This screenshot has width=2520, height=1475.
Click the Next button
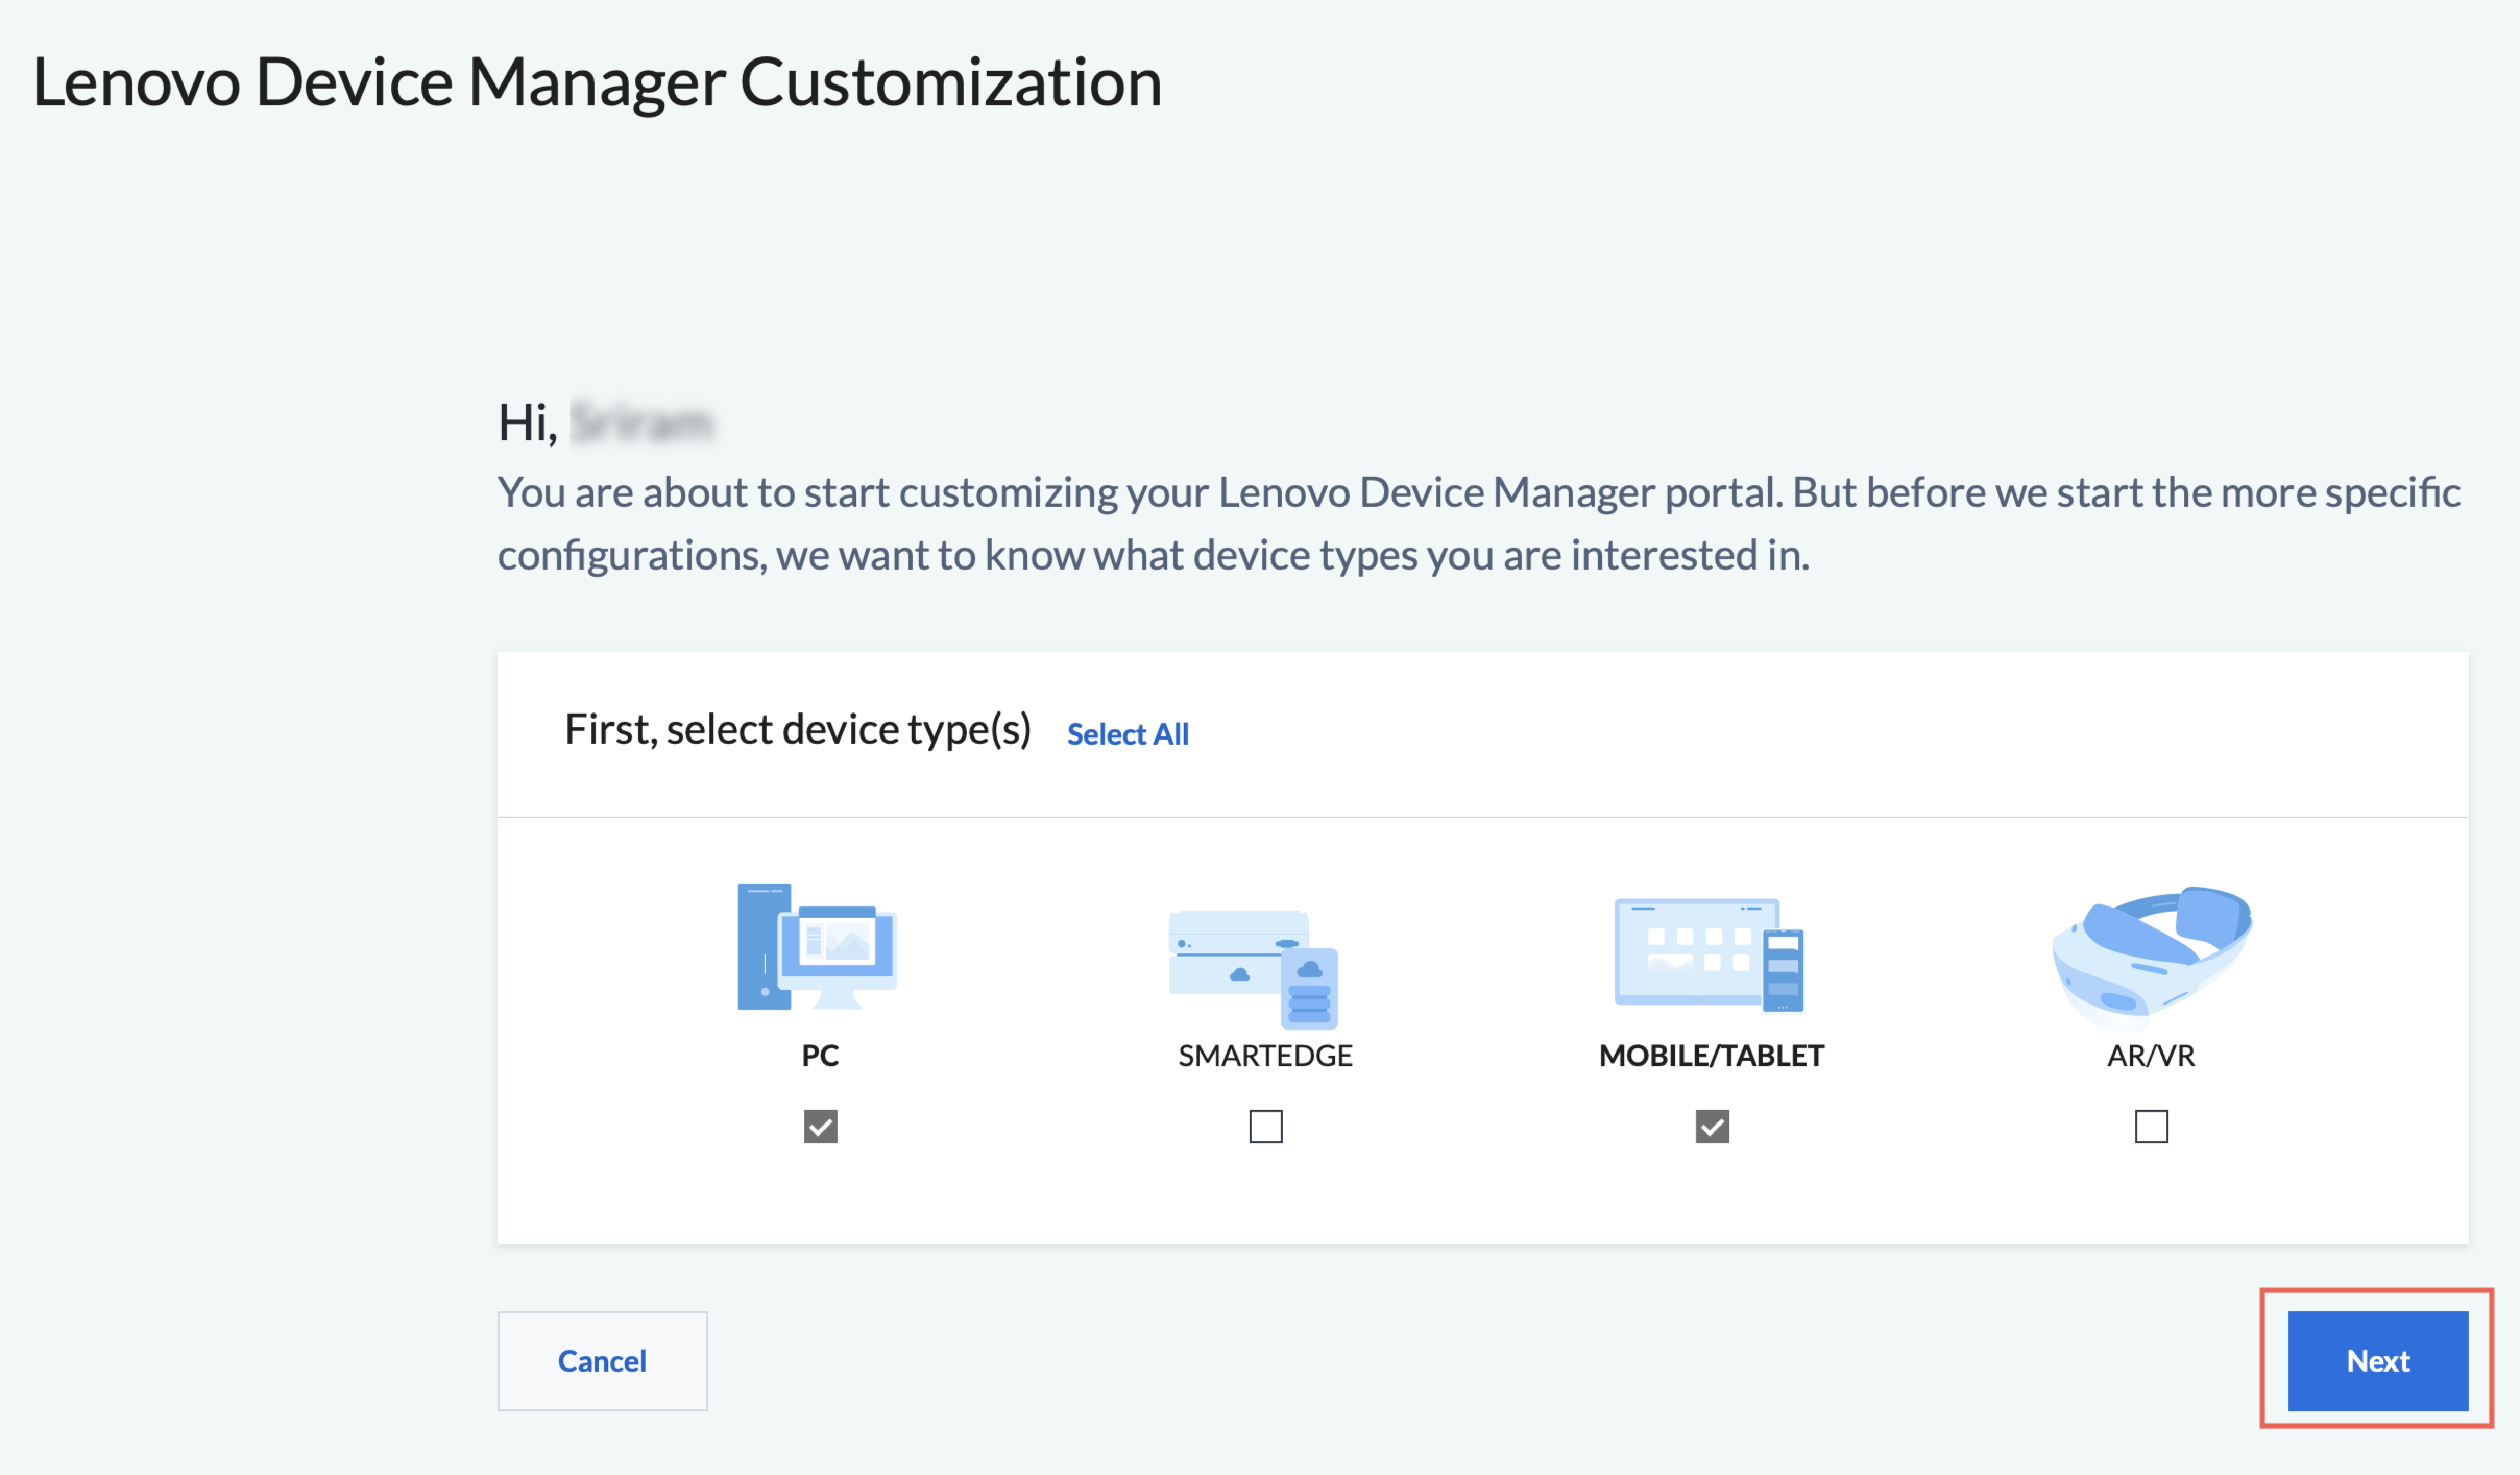tap(2377, 1360)
